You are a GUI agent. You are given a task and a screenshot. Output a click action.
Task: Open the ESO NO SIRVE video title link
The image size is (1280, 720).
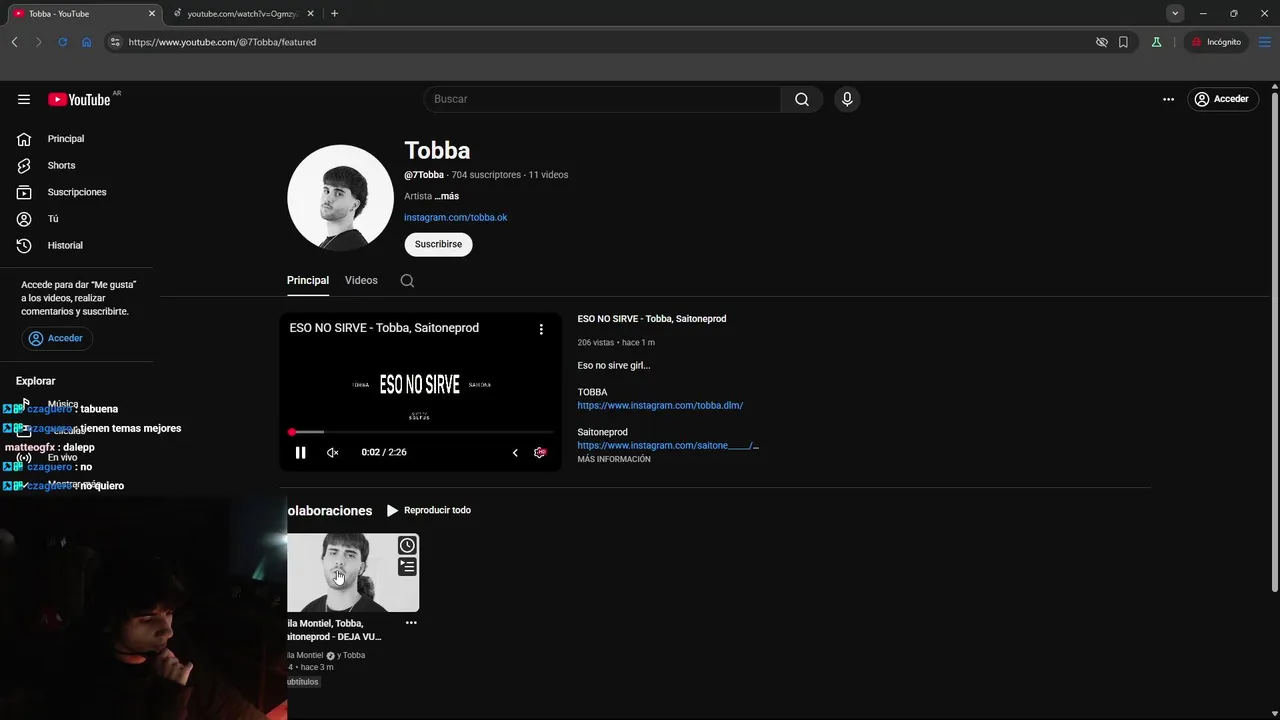click(652, 319)
